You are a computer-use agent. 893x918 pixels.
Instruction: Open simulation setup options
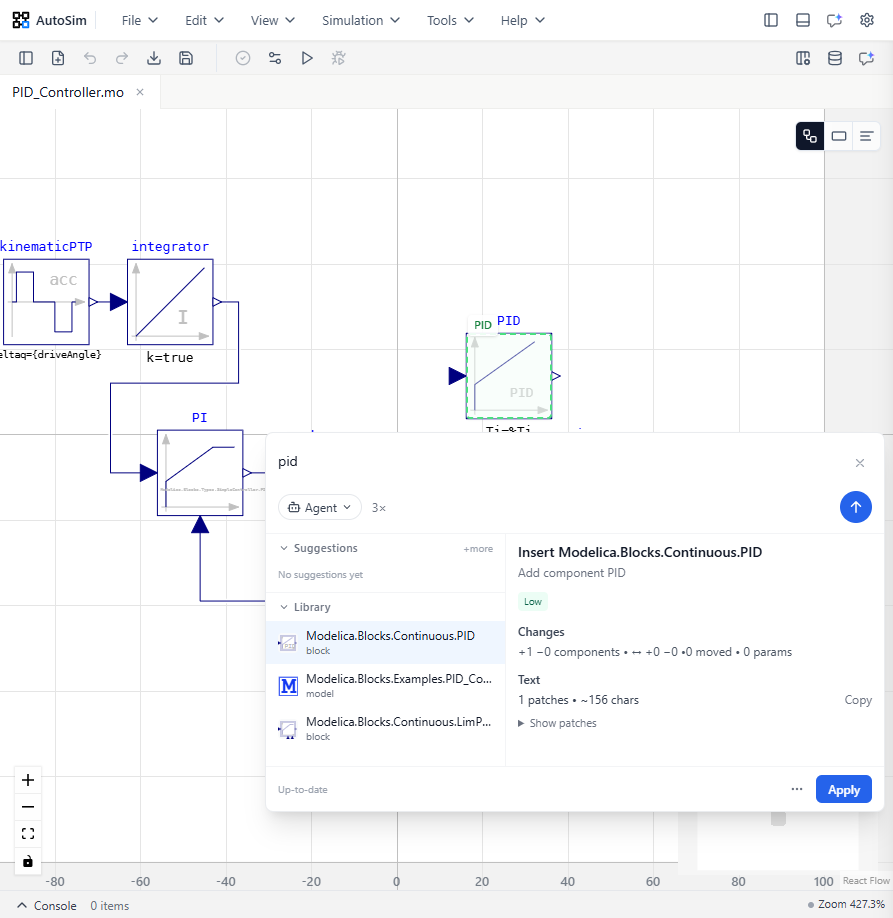point(274,58)
